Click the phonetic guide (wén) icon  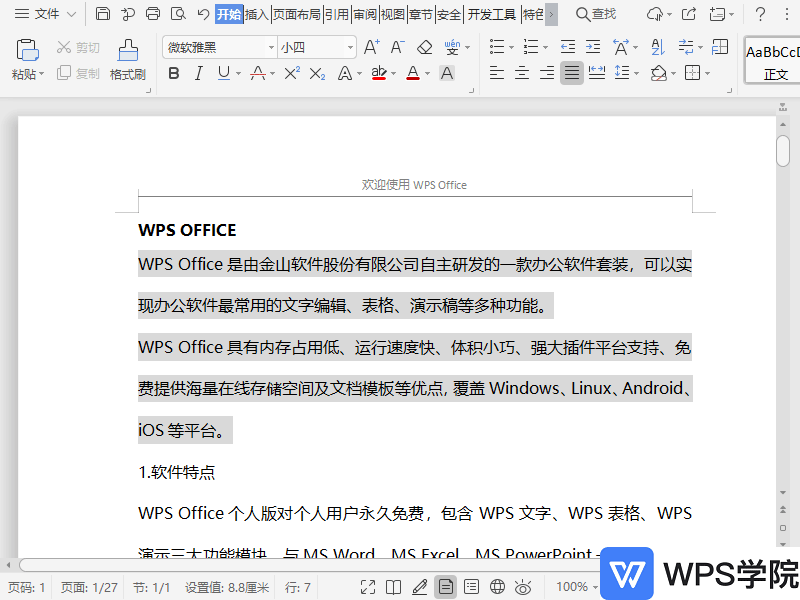[x=452, y=47]
